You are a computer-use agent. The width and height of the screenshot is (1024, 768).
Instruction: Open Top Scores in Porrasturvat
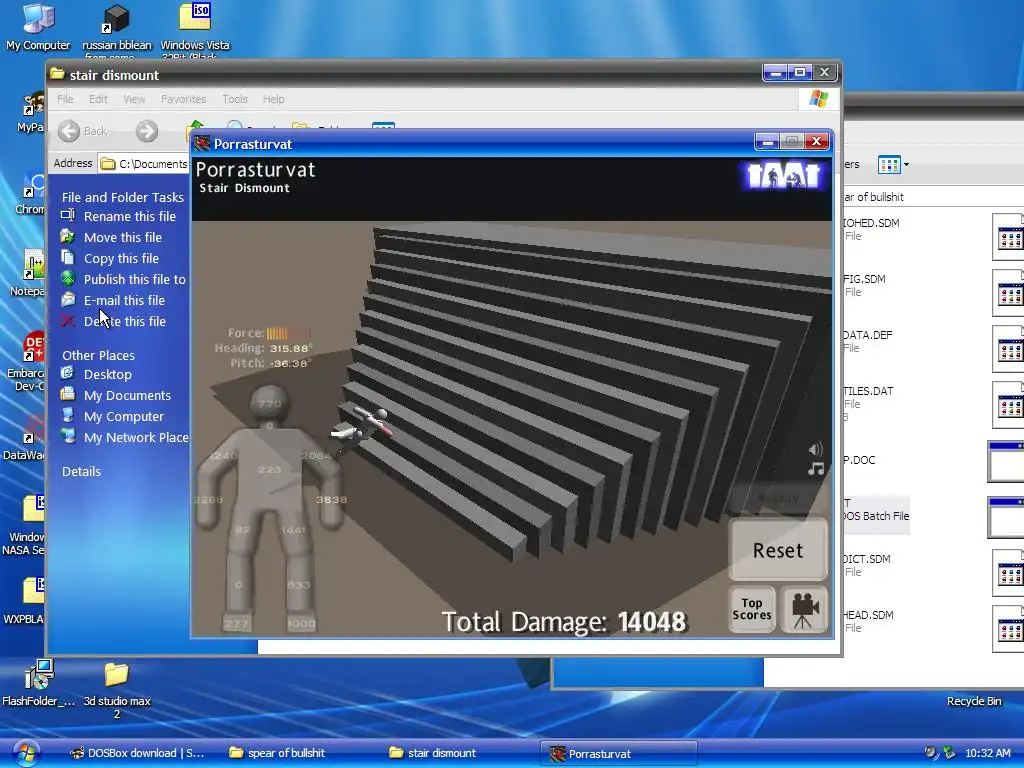point(752,609)
